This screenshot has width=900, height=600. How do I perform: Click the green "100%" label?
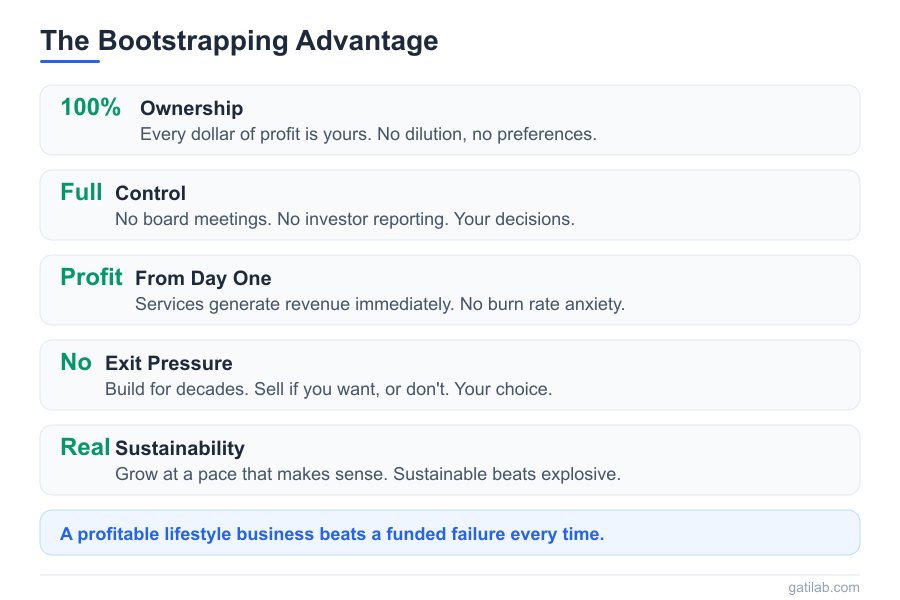[x=90, y=107]
